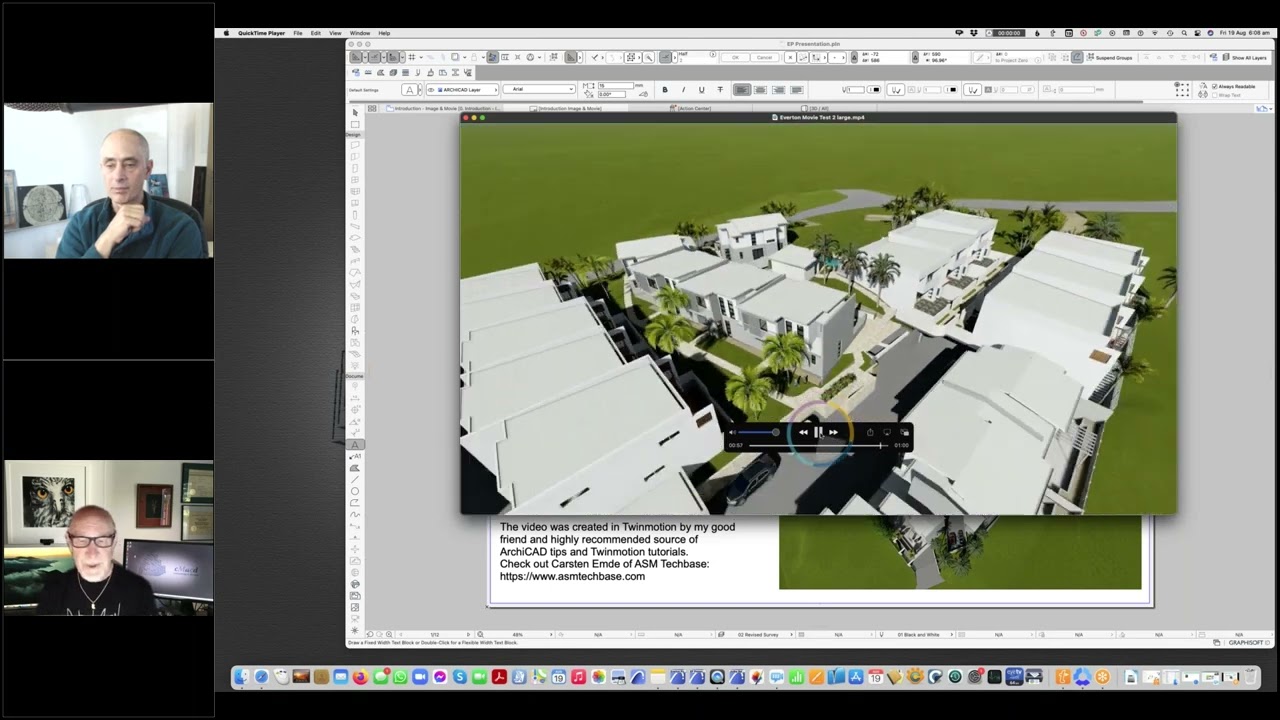Toggle Bold text formatting

665,90
